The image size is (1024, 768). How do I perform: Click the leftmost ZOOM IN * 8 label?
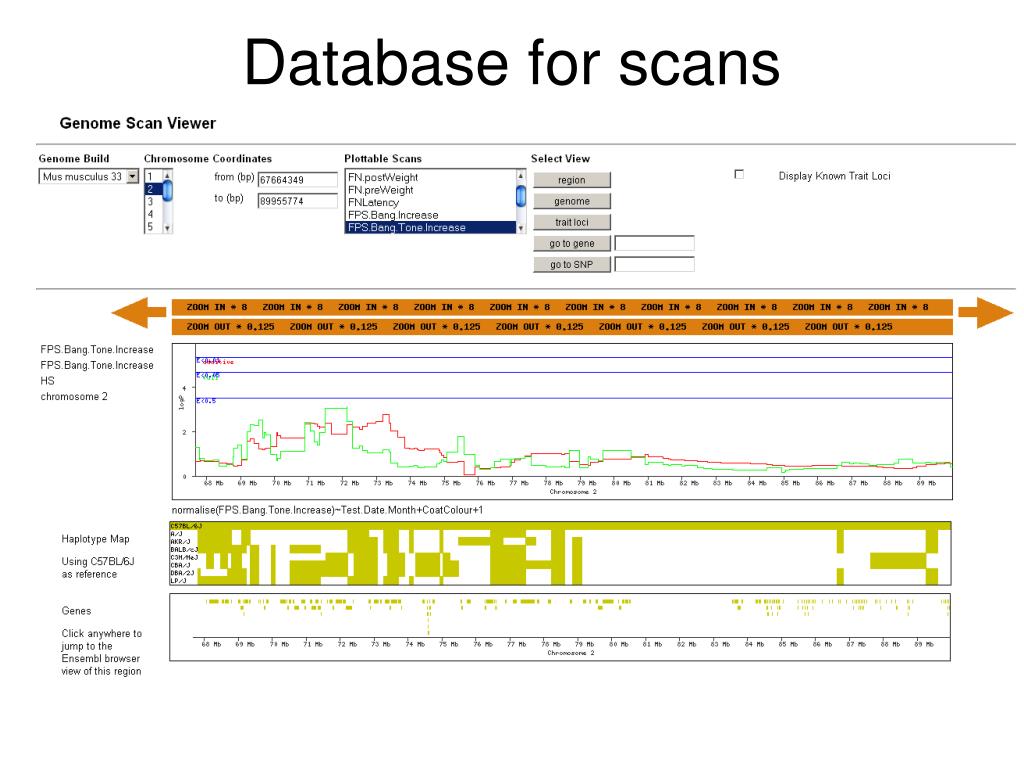216,307
